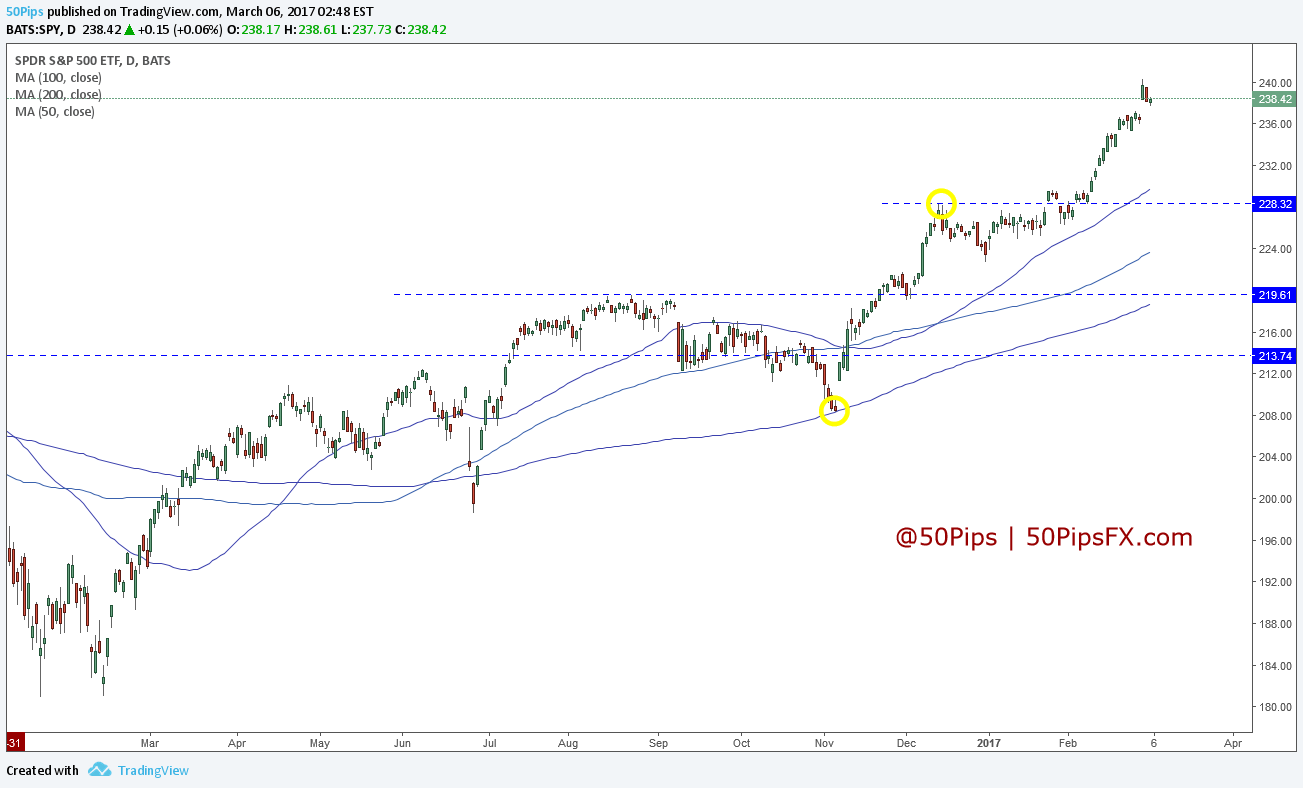Click the BATS:SPY, D symbol text
1303x788 pixels.
coord(43,29)
